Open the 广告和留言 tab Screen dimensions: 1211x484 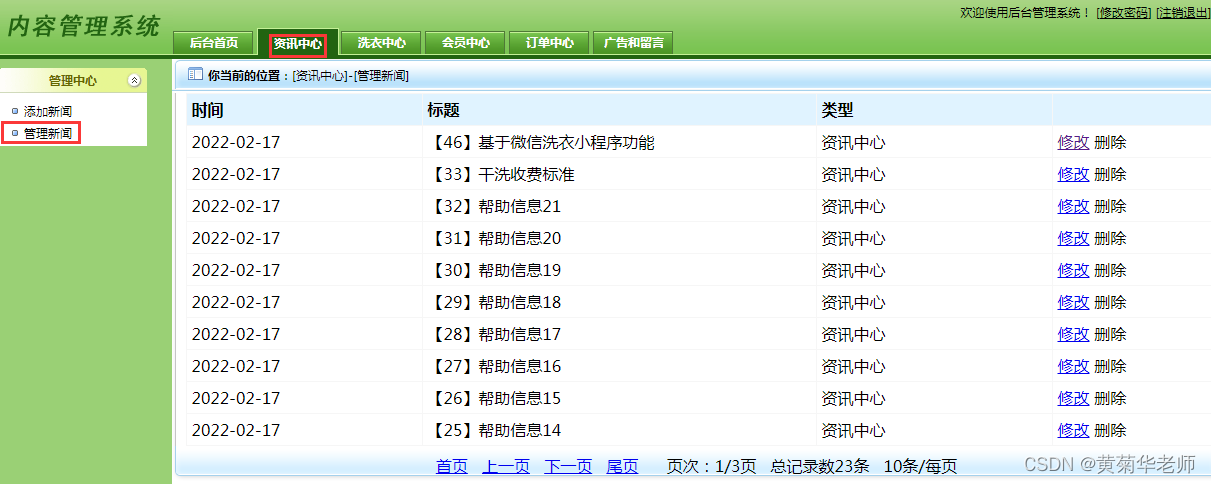[634, 43]
